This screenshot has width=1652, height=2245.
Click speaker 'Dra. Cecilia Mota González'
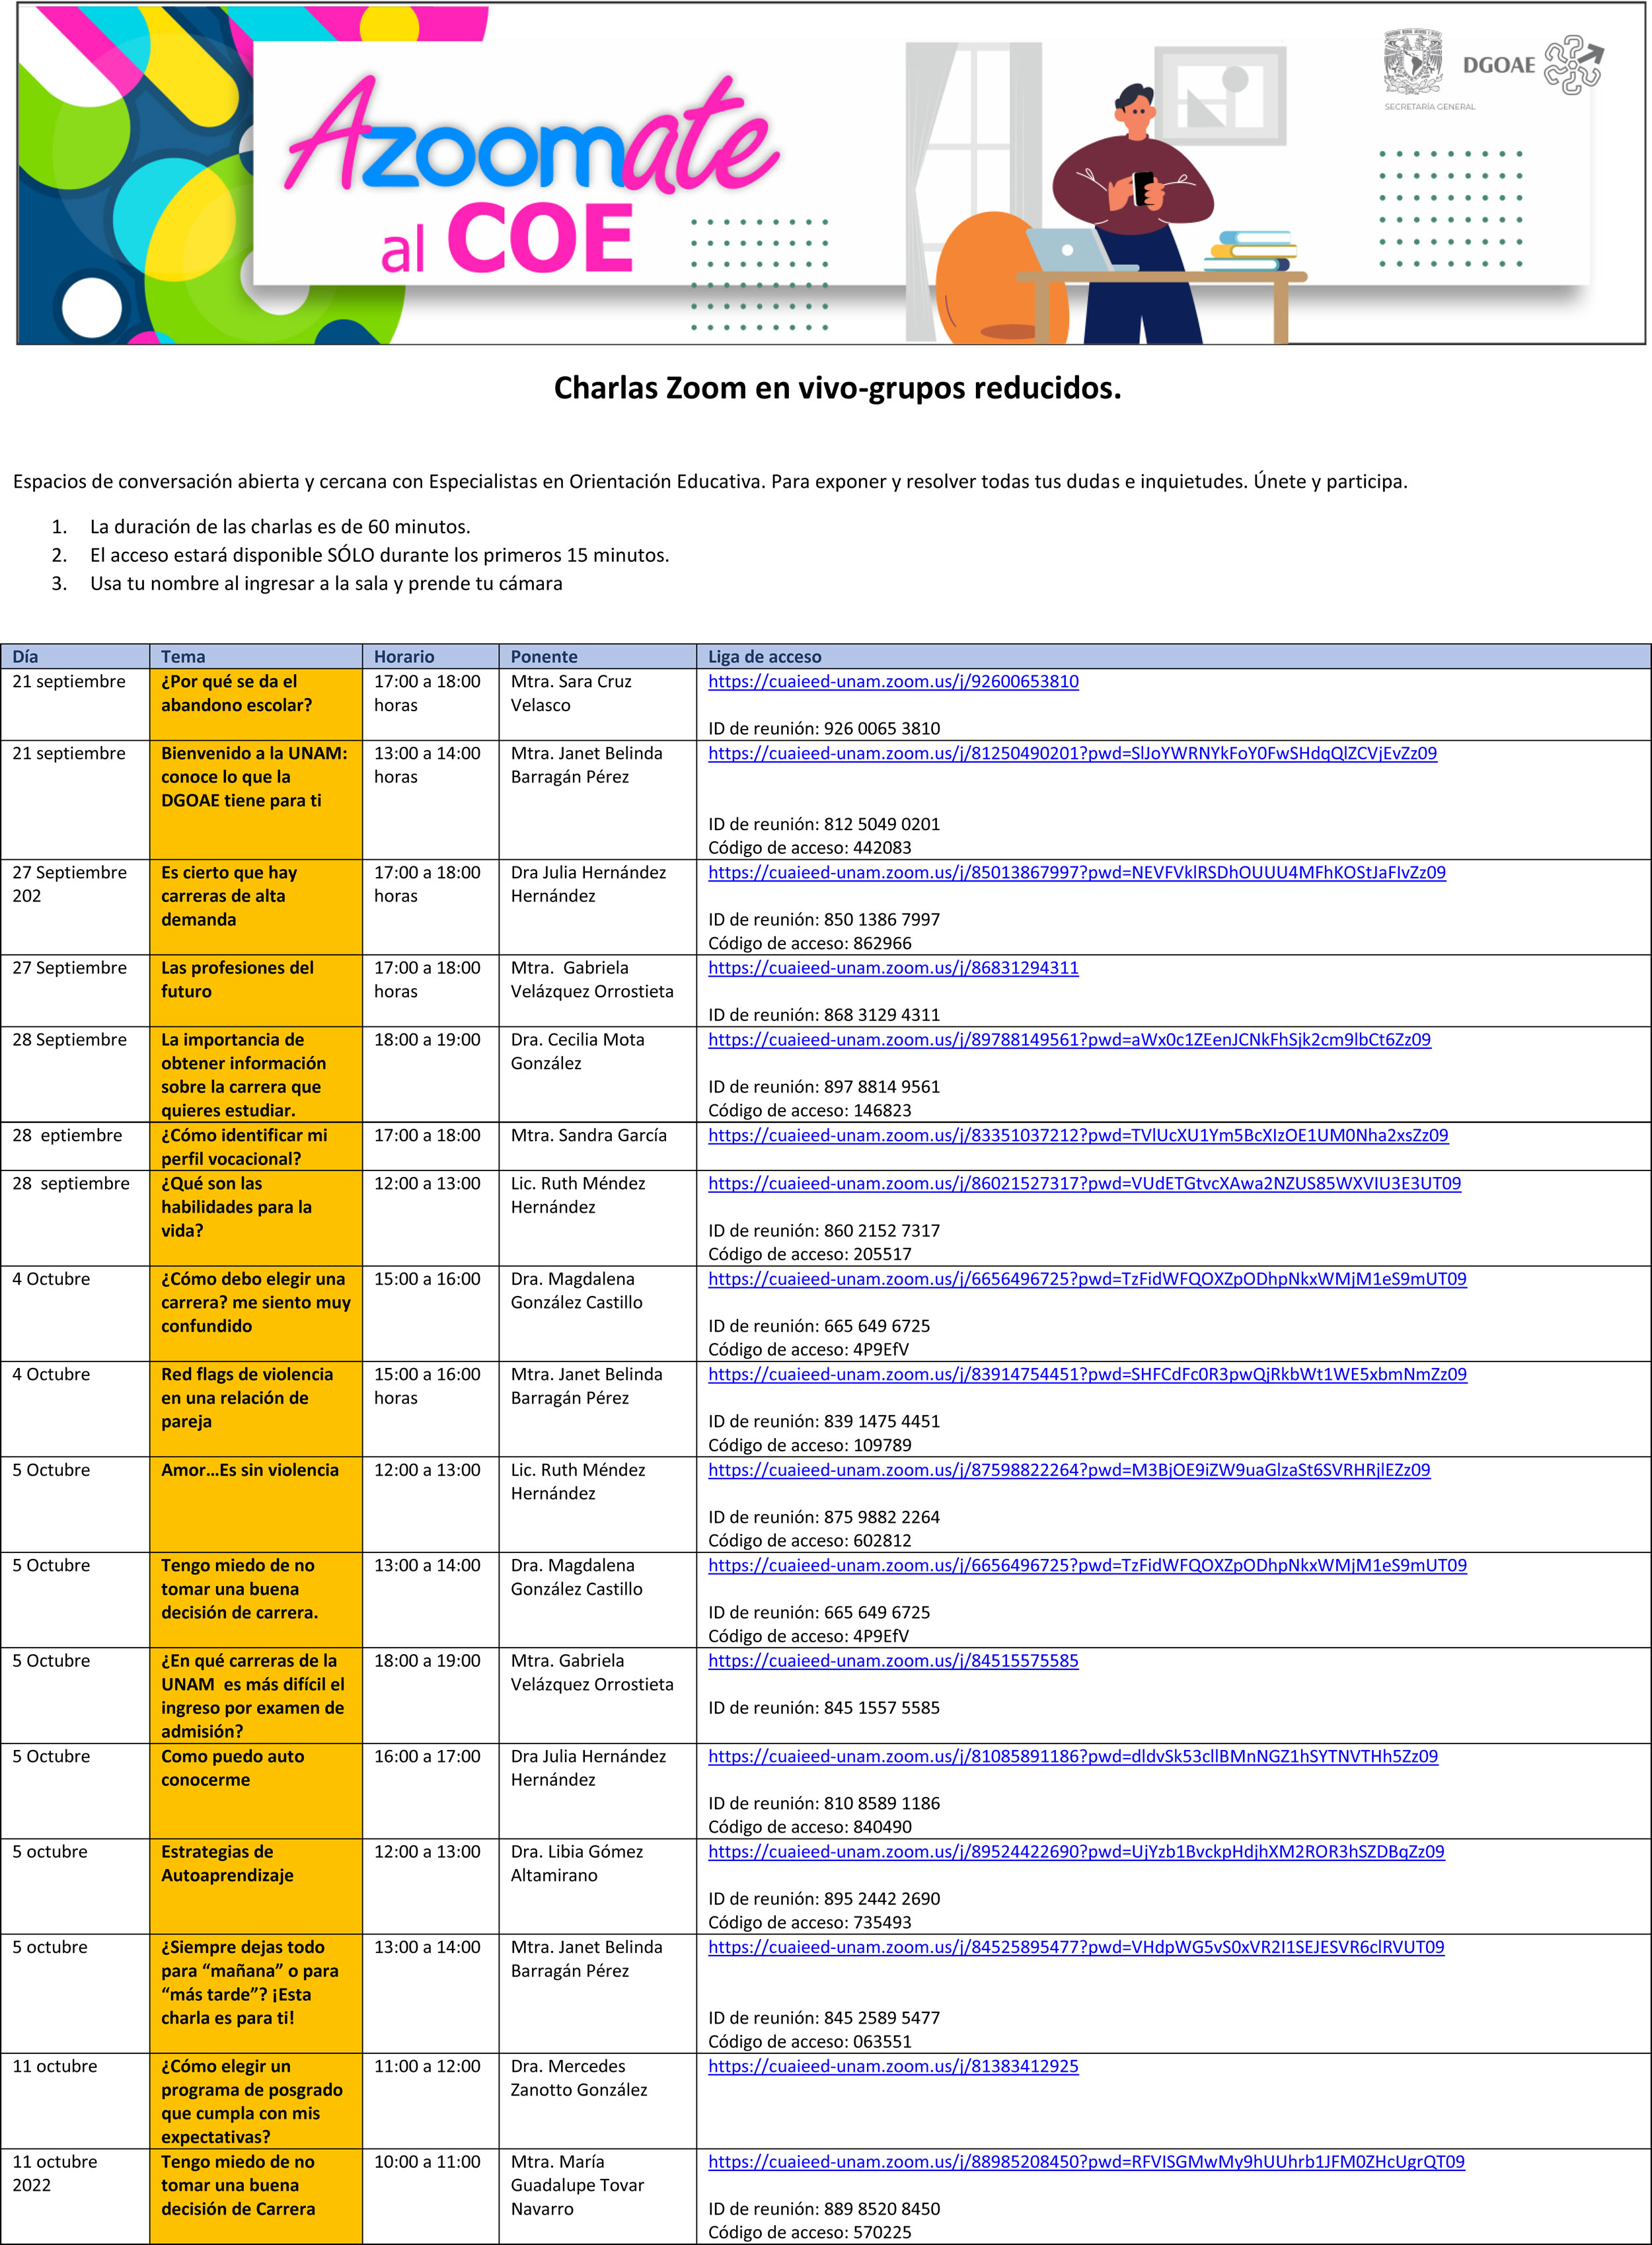click(577, 1052)
